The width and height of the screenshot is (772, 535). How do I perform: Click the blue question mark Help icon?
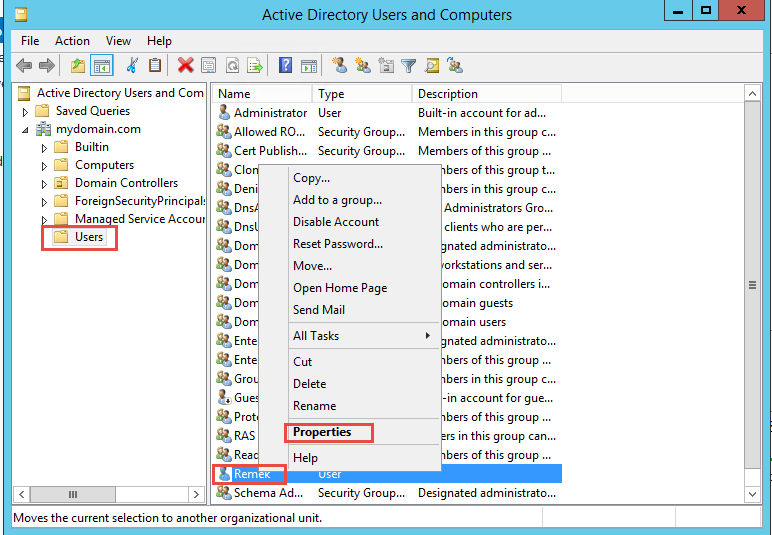coord(286,65)
